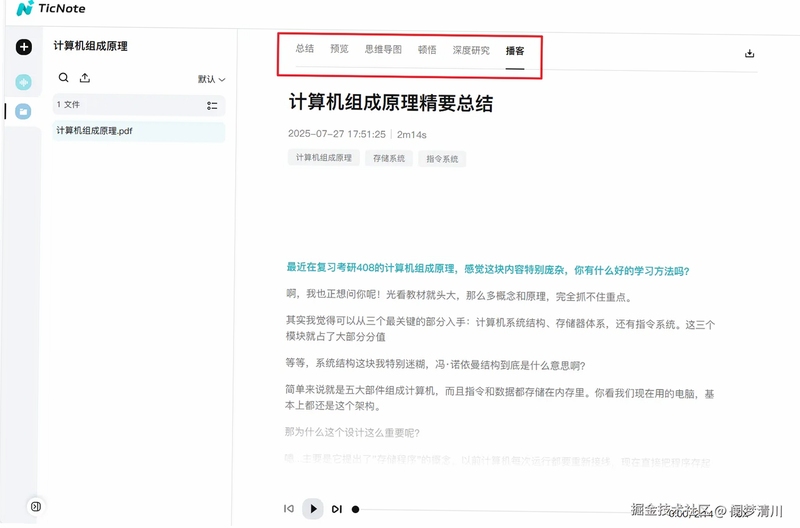Viewport: 800px width, 528px height.
Task: Skip to previous segment
Action: click(x=289, y=509)
